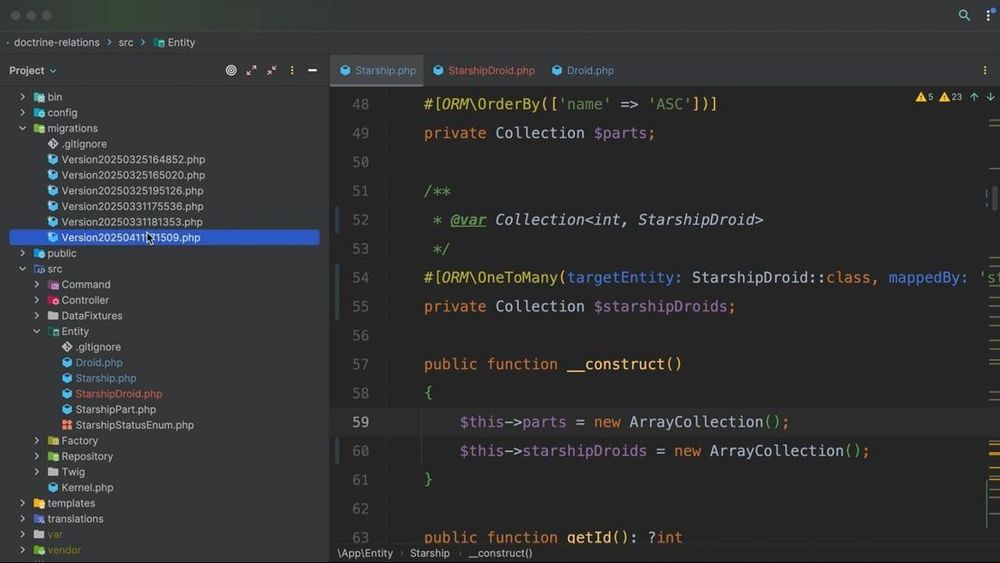Click \App\Entity in the bottom breadcrumb

365,553
